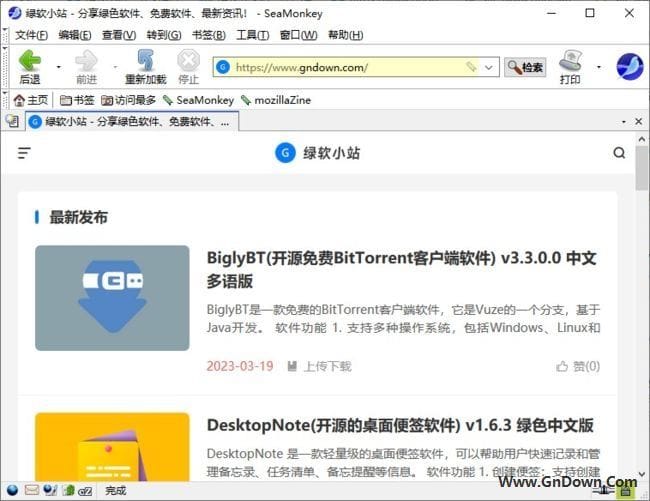This screenshot has width=650, height=501.
Task: Click the site identity icon in URL bar
Action: 223,67
